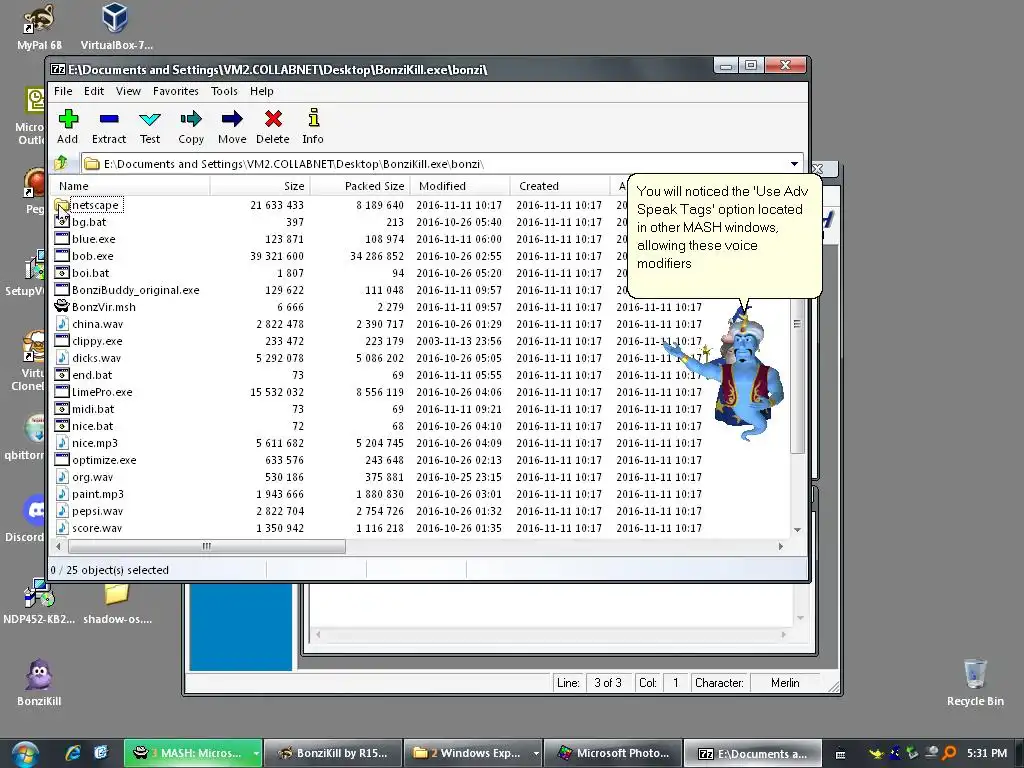The image size is (1024, 768).
Task: Click the taskbar clock showing 5:31 PM
Action: click(986, 753)
